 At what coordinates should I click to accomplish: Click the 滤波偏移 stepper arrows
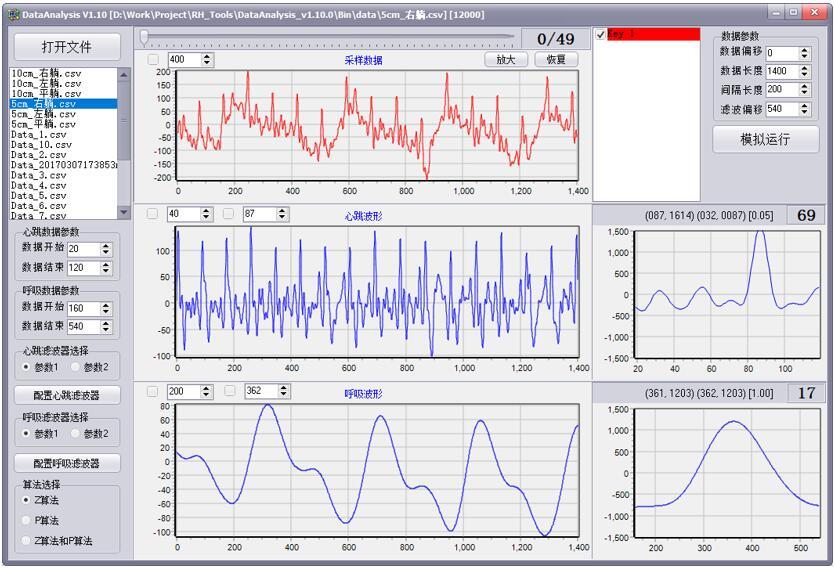804,109
